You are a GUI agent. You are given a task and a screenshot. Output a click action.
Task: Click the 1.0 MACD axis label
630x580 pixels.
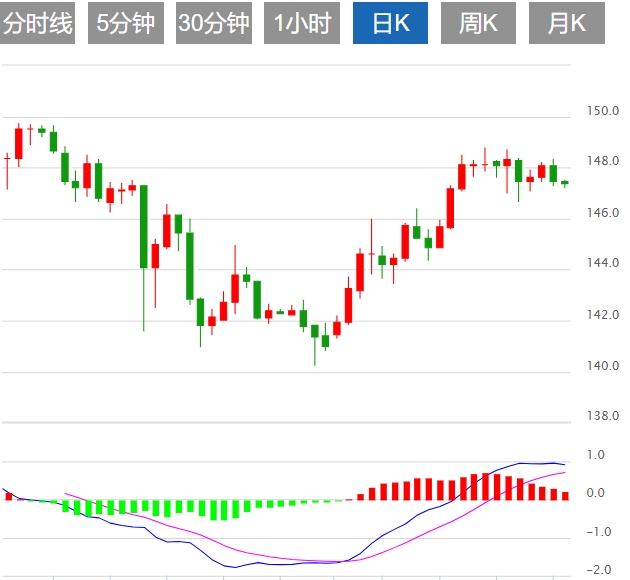click(595, 455)
